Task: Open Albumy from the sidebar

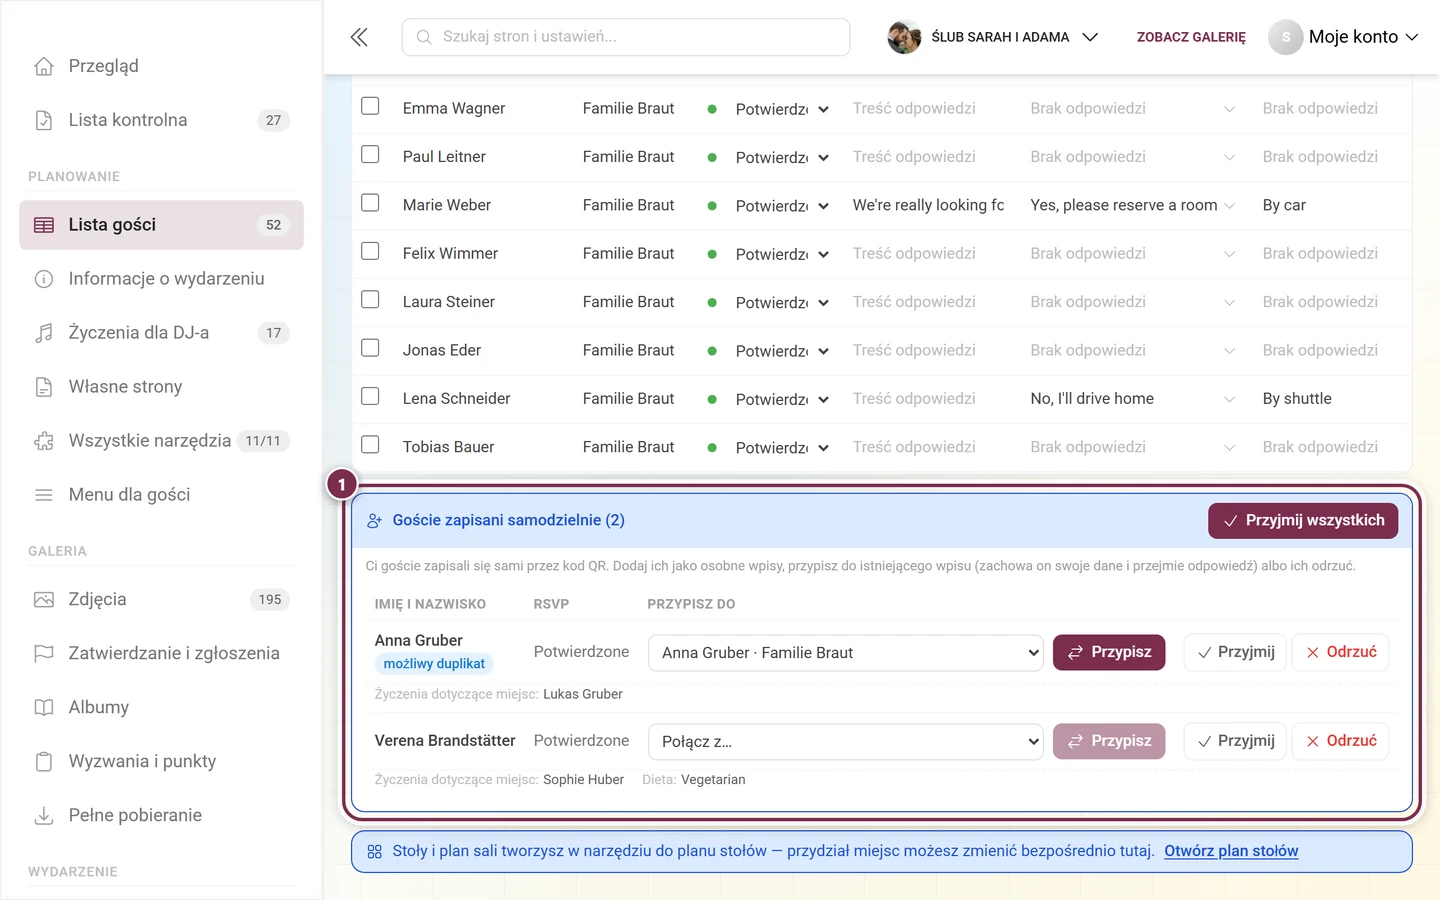Action: (162, 708)
